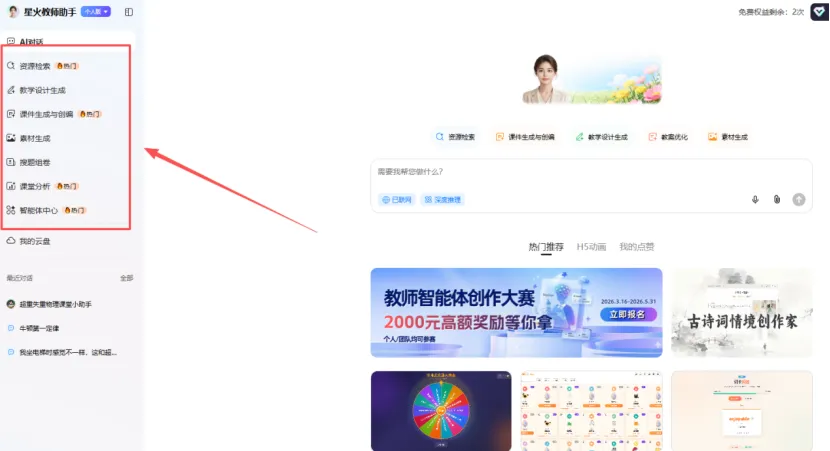Screen dimensions: 830x451
Task: Select 课件生成与创编 sidebar entry
Action: [53, 114]
